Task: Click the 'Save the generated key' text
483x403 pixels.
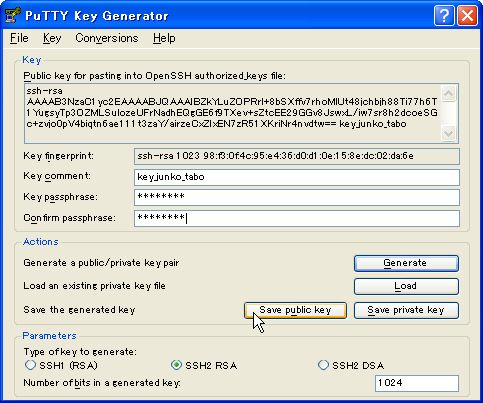Action: [79, 310]
